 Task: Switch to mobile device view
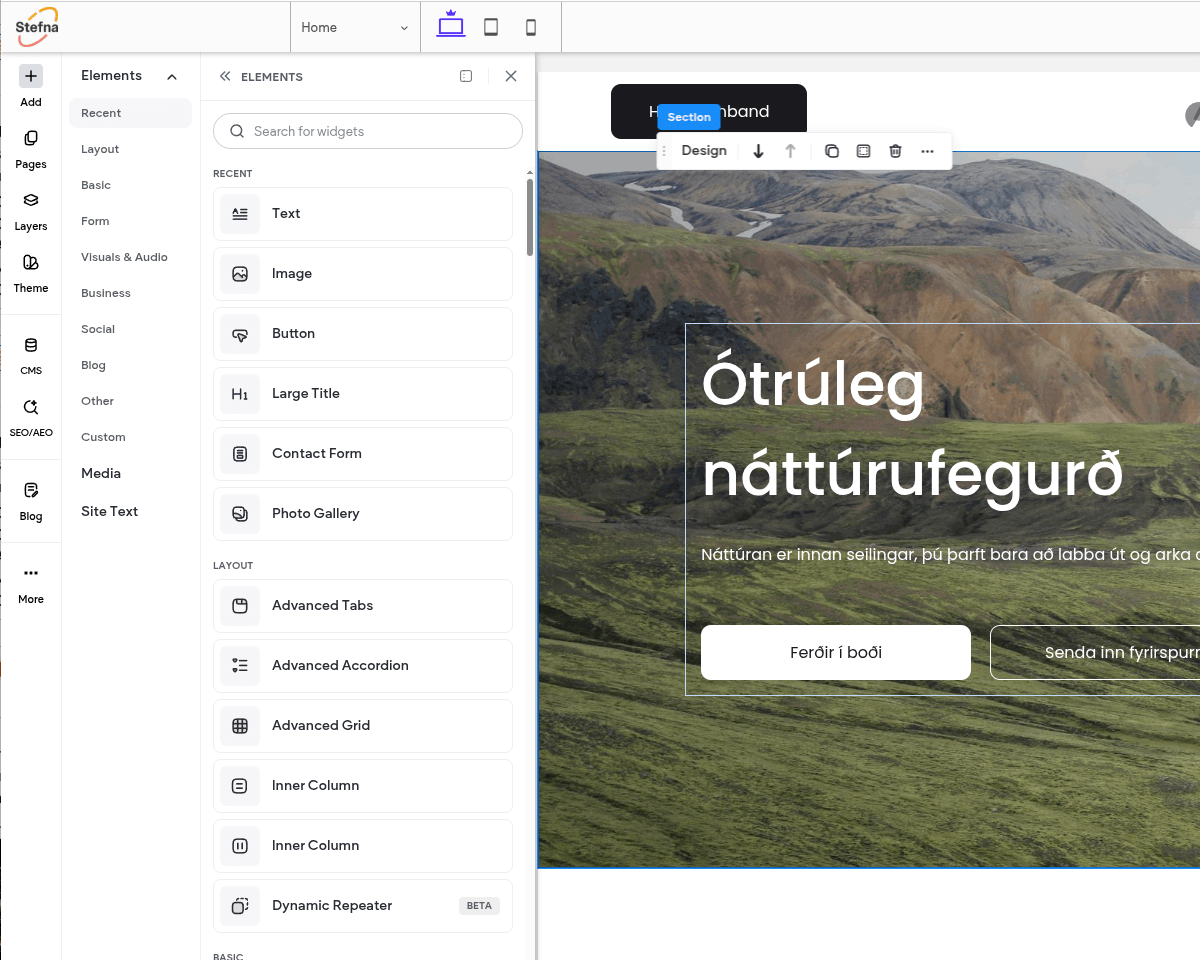click(x=531, y=27)
